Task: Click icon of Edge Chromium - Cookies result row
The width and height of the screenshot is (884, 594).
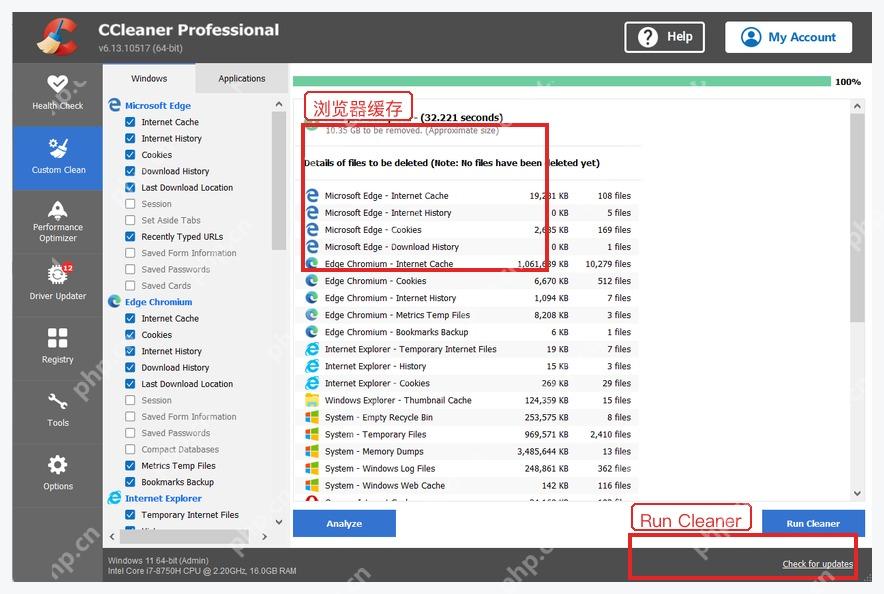Action: click(312, 280)
